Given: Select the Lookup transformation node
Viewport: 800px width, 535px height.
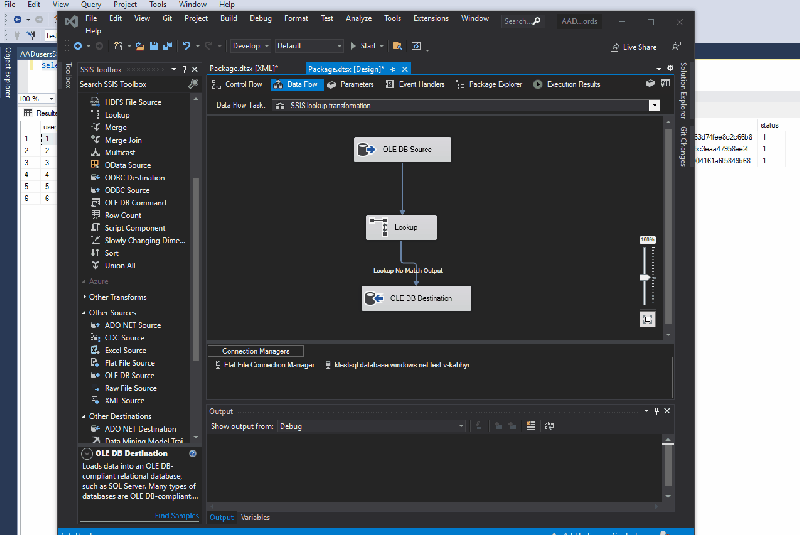Looking at the screenshot, I should (x=401, y=227).
